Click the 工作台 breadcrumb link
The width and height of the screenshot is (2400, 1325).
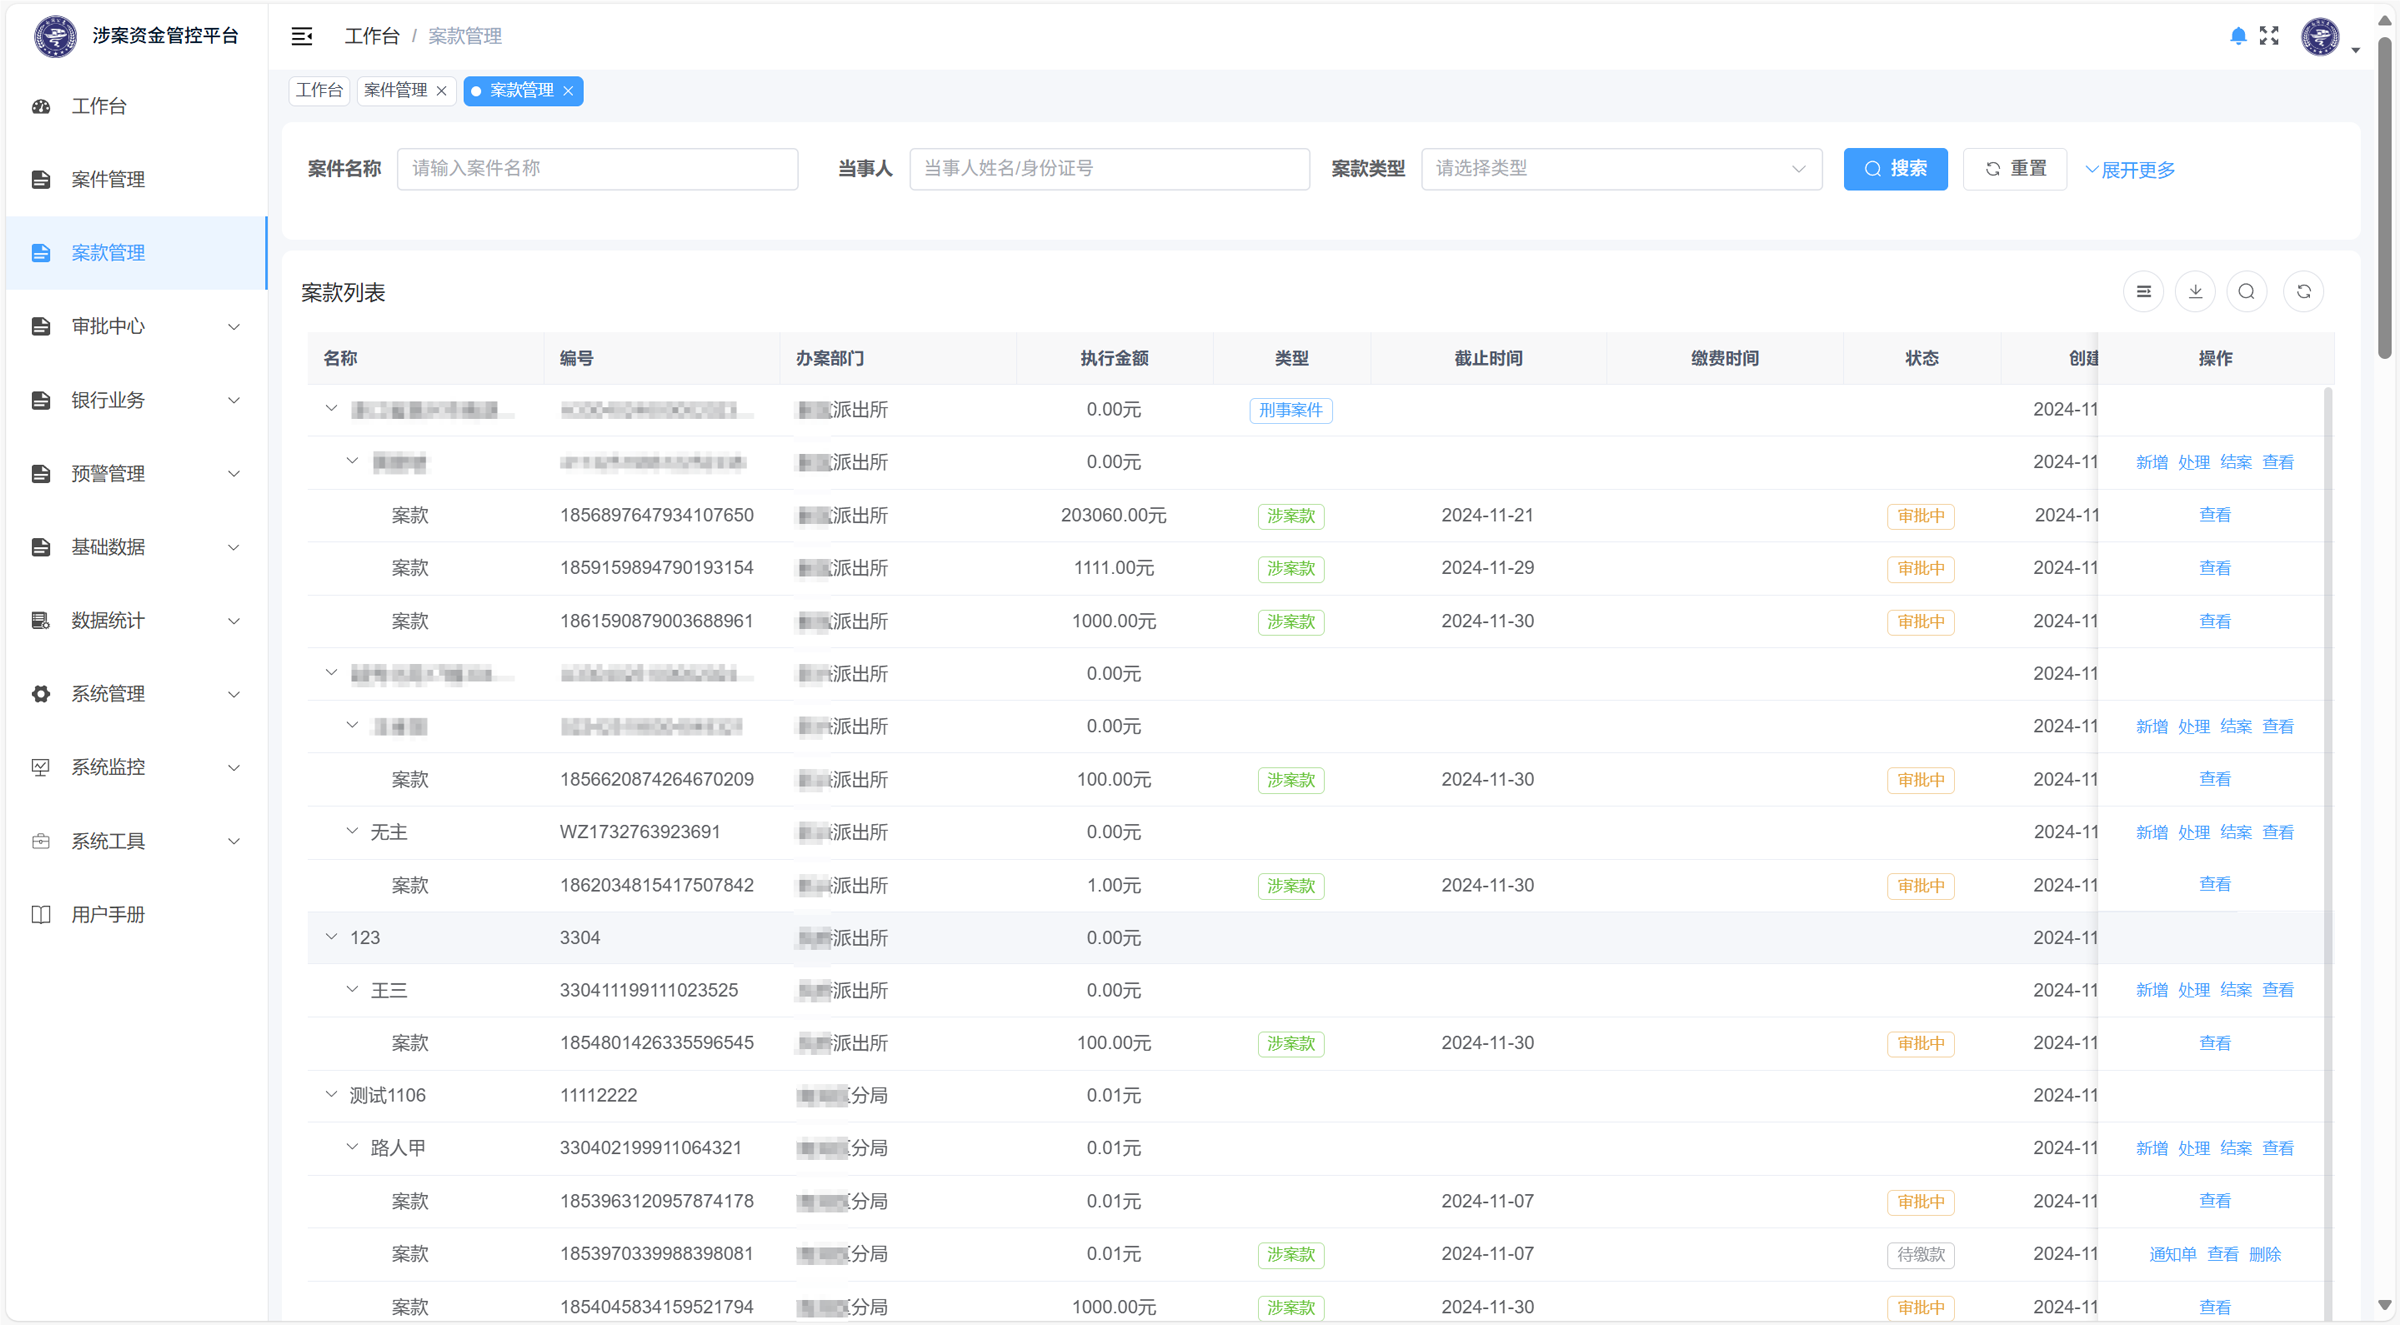coord(372,36)
